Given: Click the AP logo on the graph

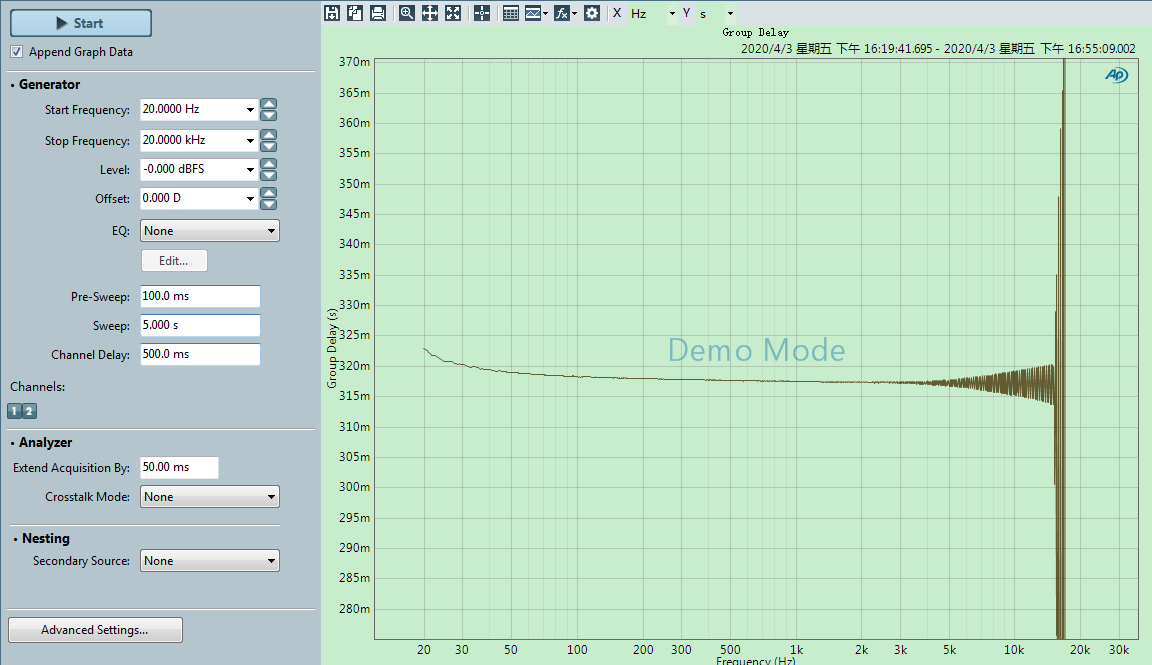Looking at the screenshot, I should coord(1117,75).
